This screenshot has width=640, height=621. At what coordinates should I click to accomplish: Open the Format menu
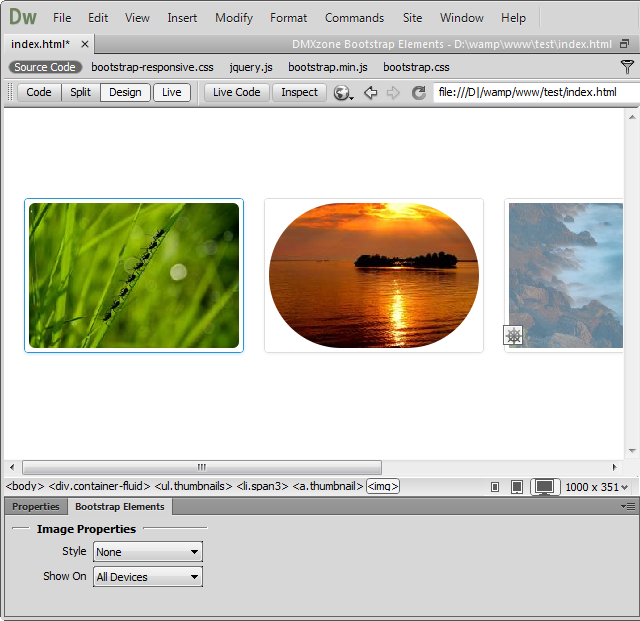(x=288, y=18)
